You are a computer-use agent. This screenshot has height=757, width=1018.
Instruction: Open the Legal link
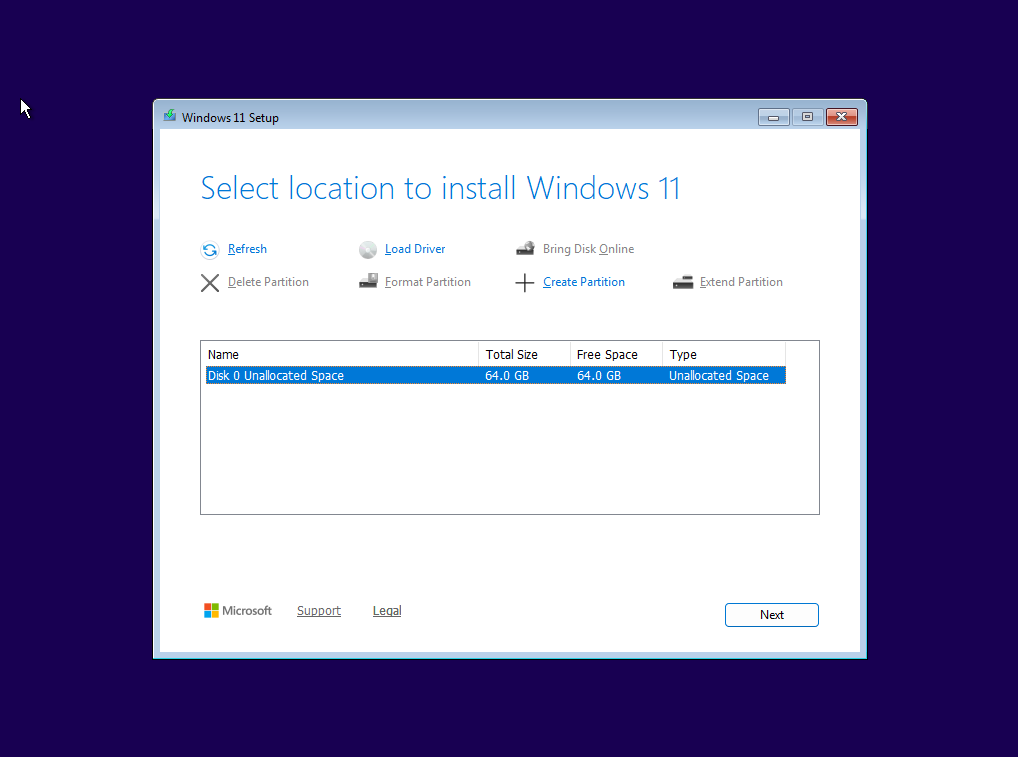[387, 610]
